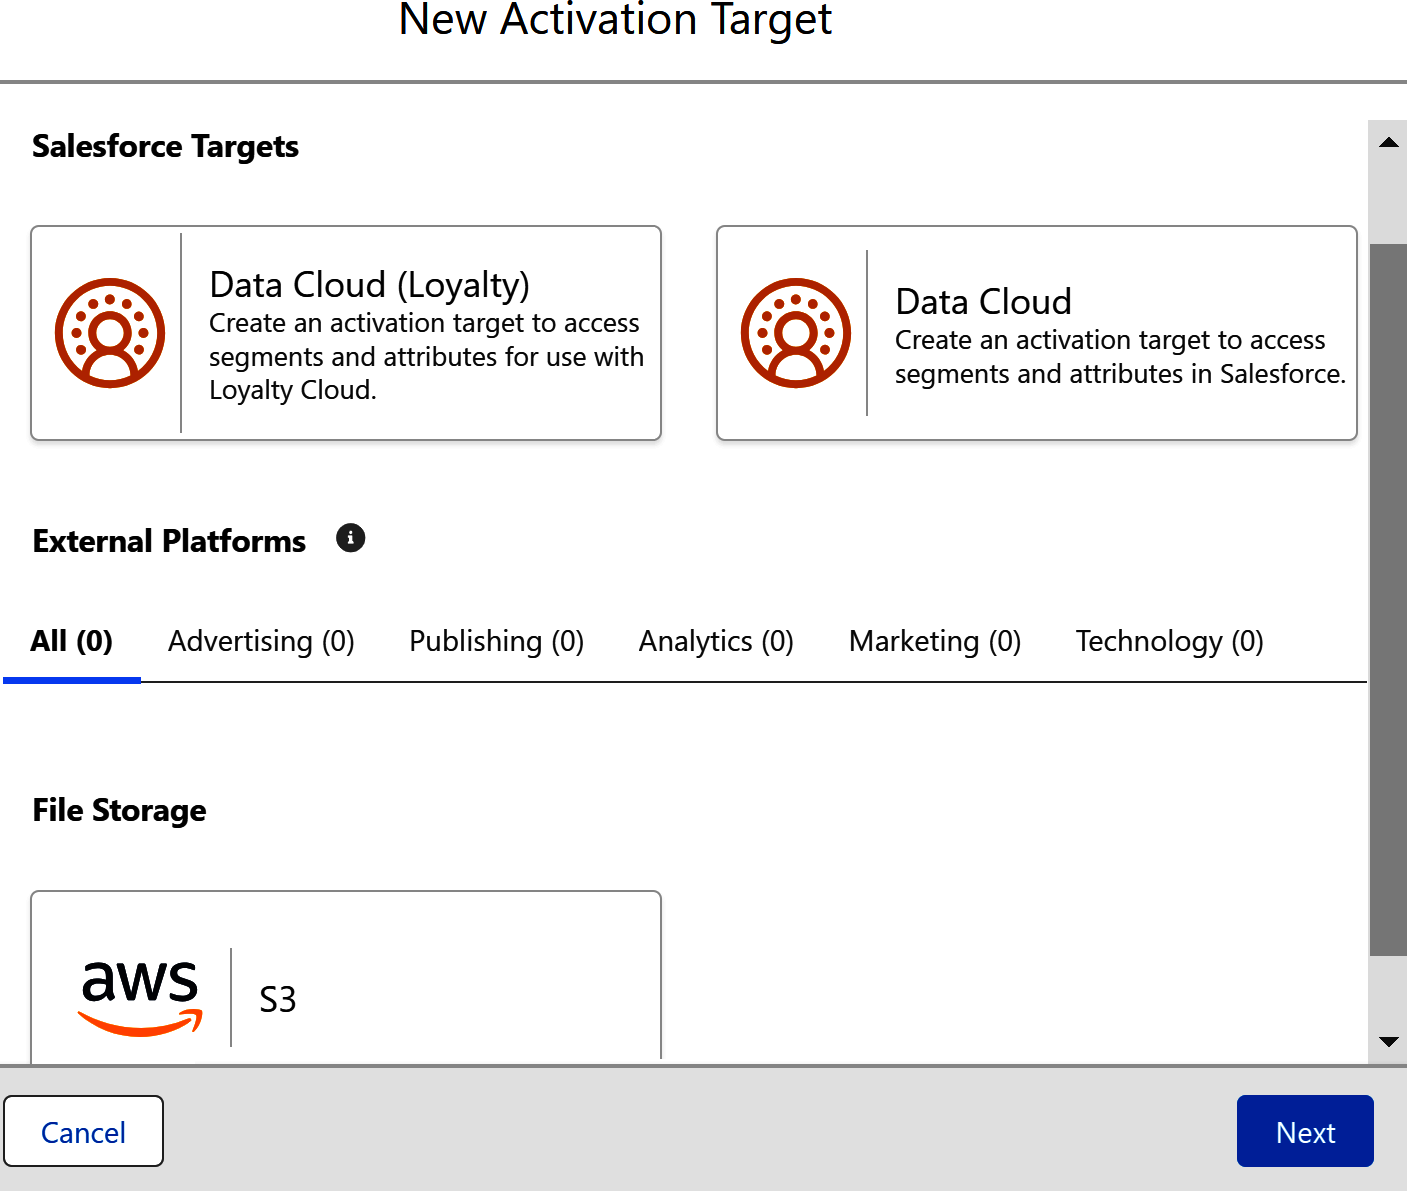View the Technology (0) tab

click(1169, 641)
